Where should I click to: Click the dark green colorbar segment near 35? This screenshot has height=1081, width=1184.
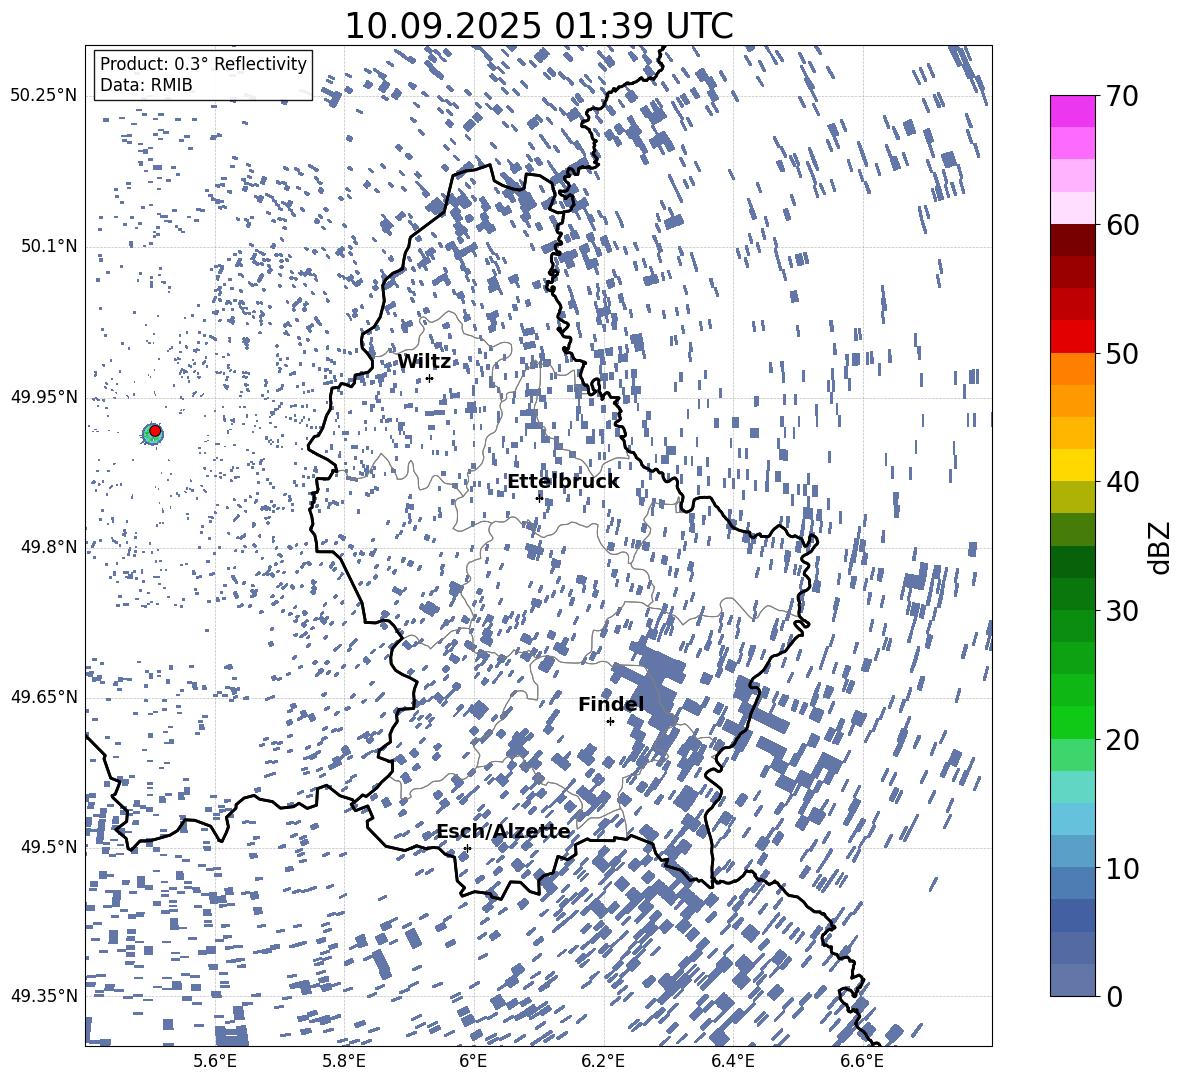tap(1072, 562)
